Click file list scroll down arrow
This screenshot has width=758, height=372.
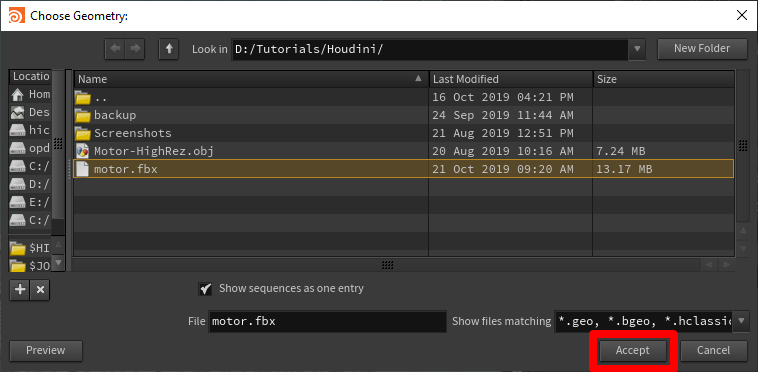743,248
